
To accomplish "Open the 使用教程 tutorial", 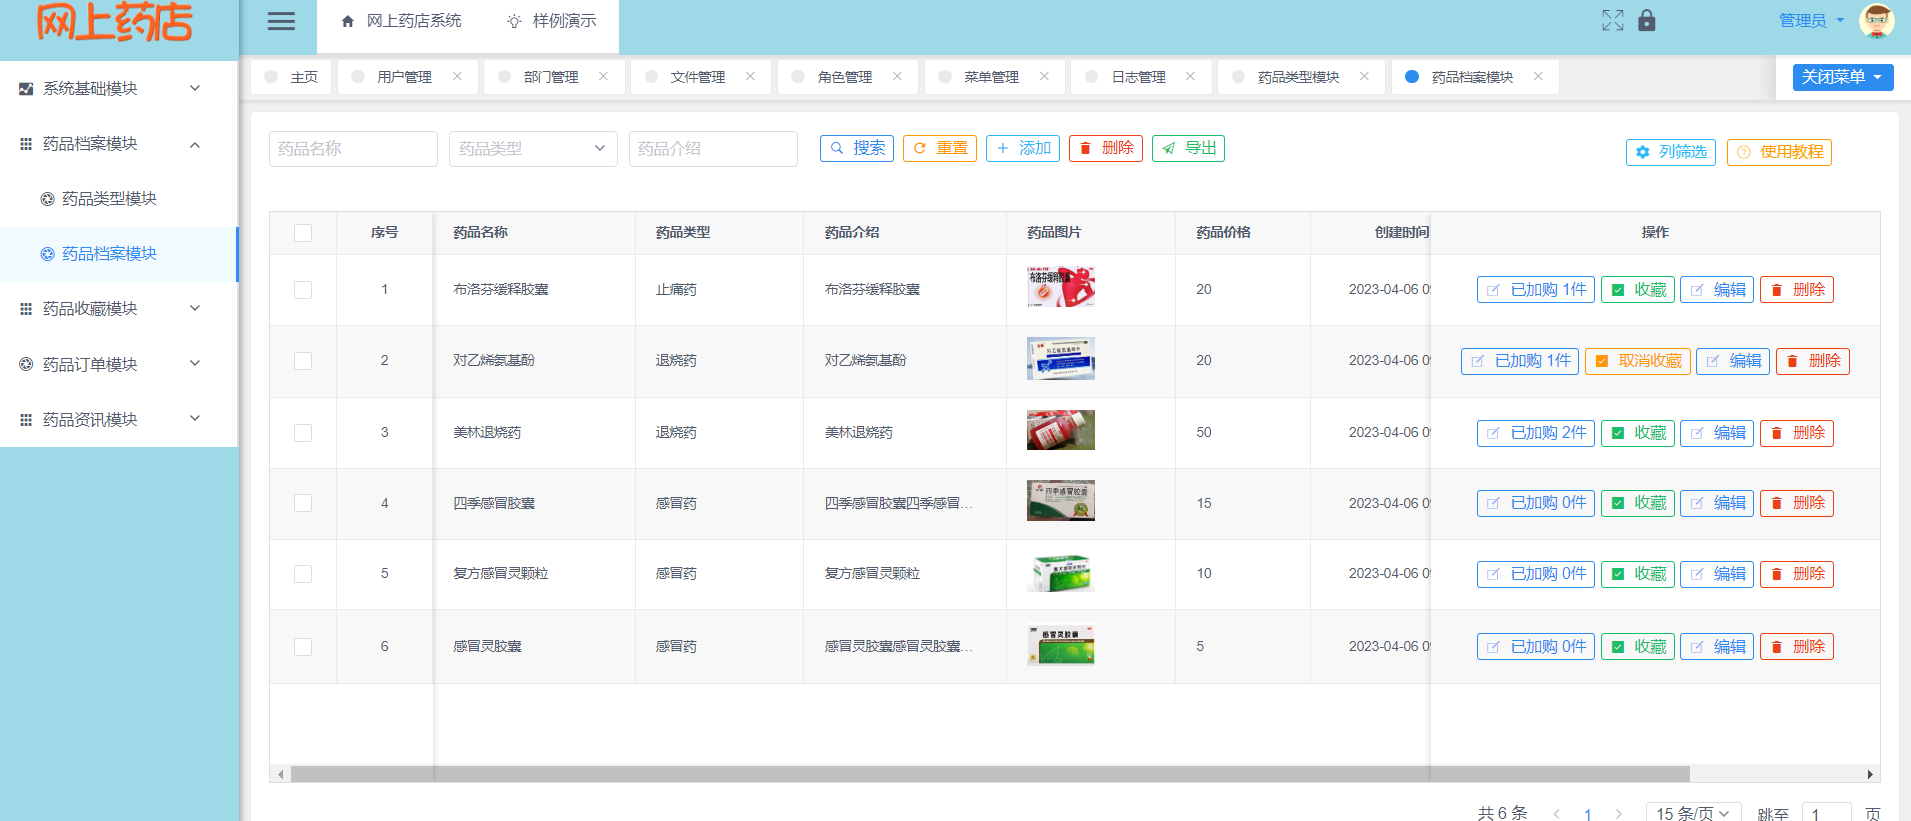I will (x=1779, y=152).
